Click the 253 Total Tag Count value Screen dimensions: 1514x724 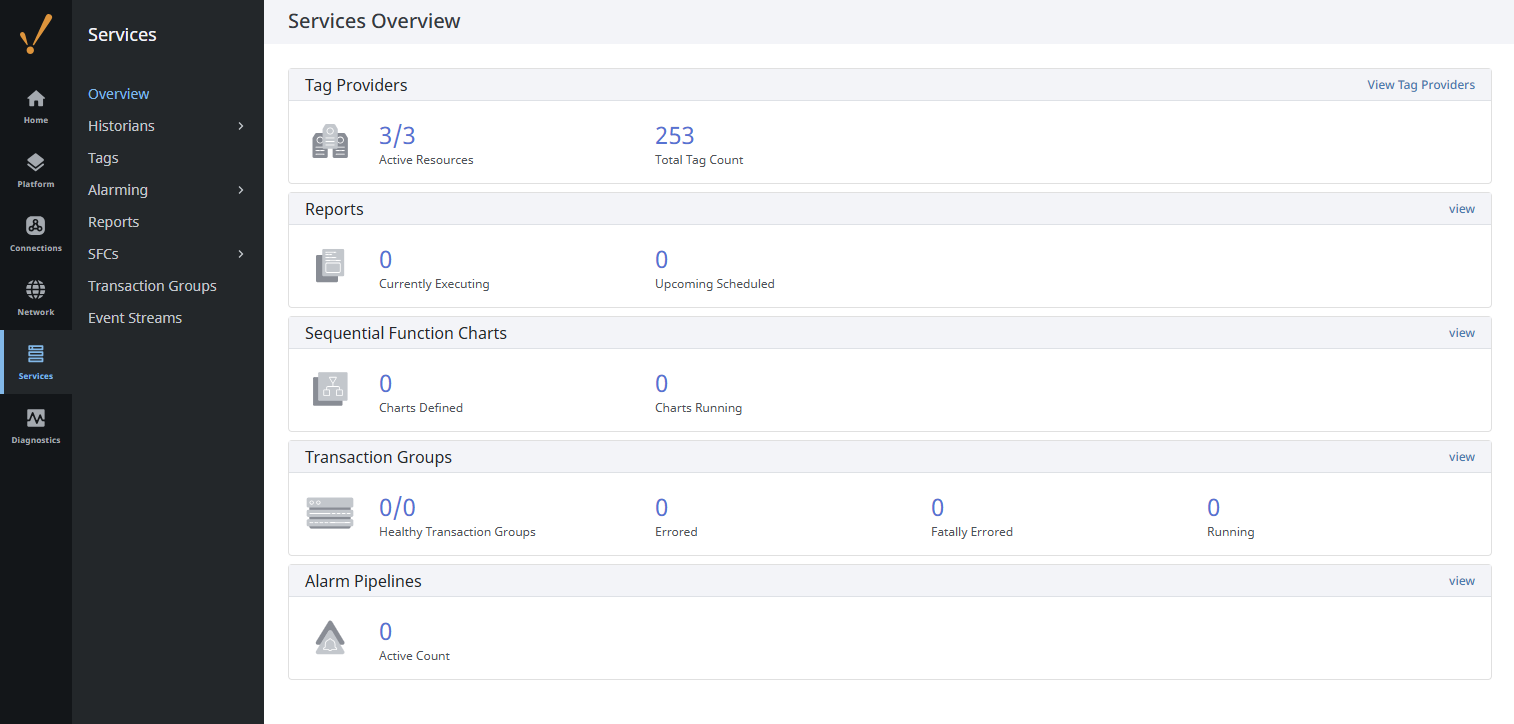point(675,136)
